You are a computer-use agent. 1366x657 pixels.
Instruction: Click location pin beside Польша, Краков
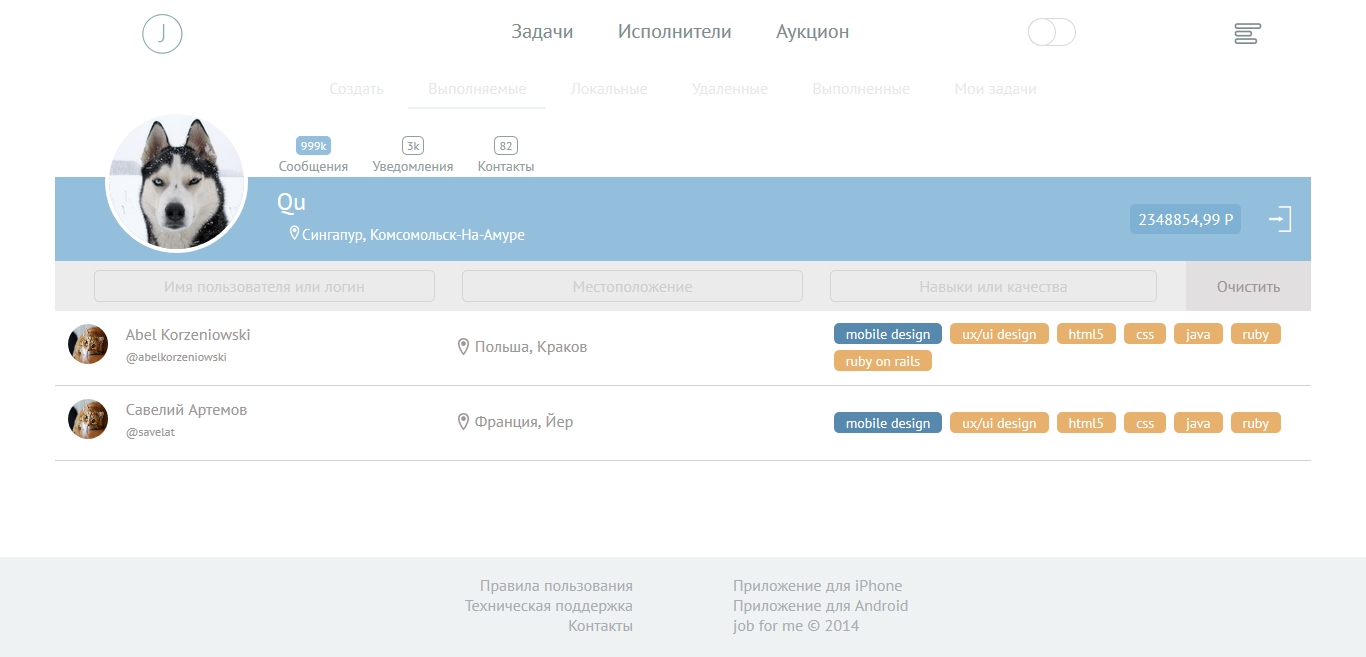tap(463, 346)
